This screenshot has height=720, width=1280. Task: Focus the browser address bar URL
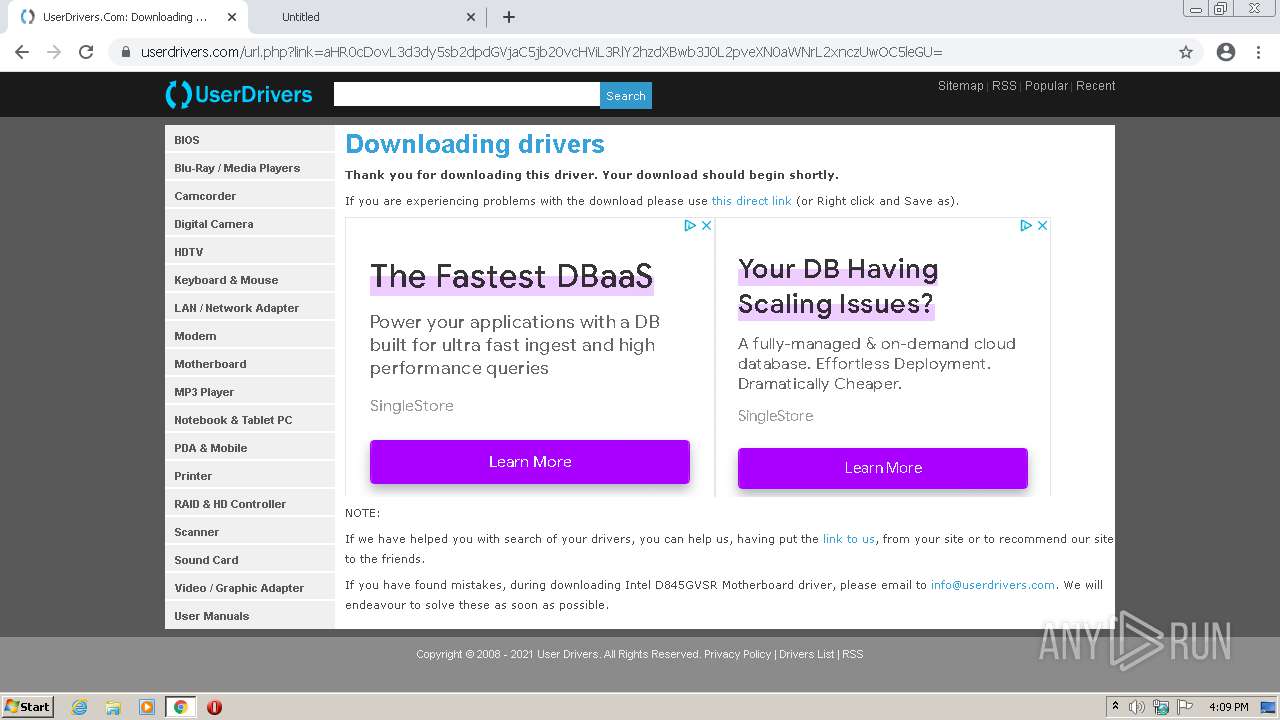[541, 52]
